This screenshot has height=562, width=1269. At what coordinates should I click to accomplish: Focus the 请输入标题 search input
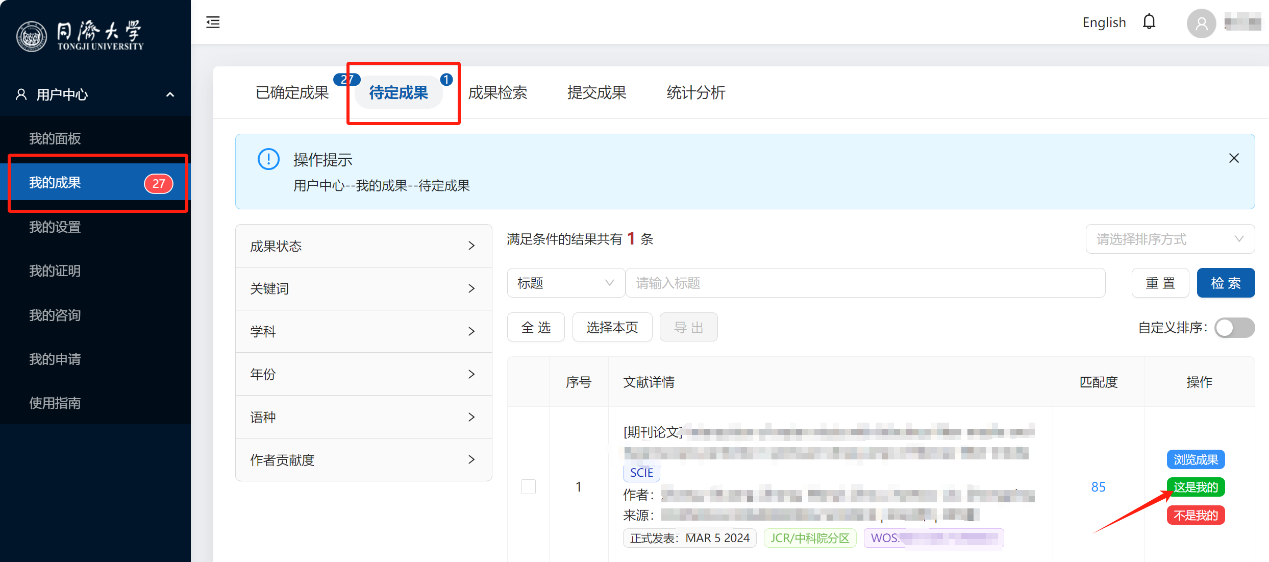865,283
